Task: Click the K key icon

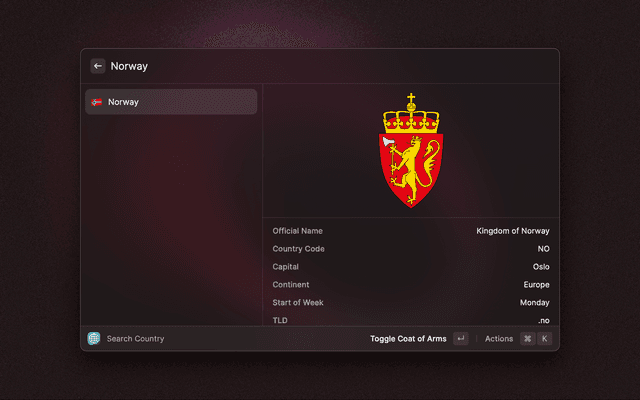Action: pos(544,338)
